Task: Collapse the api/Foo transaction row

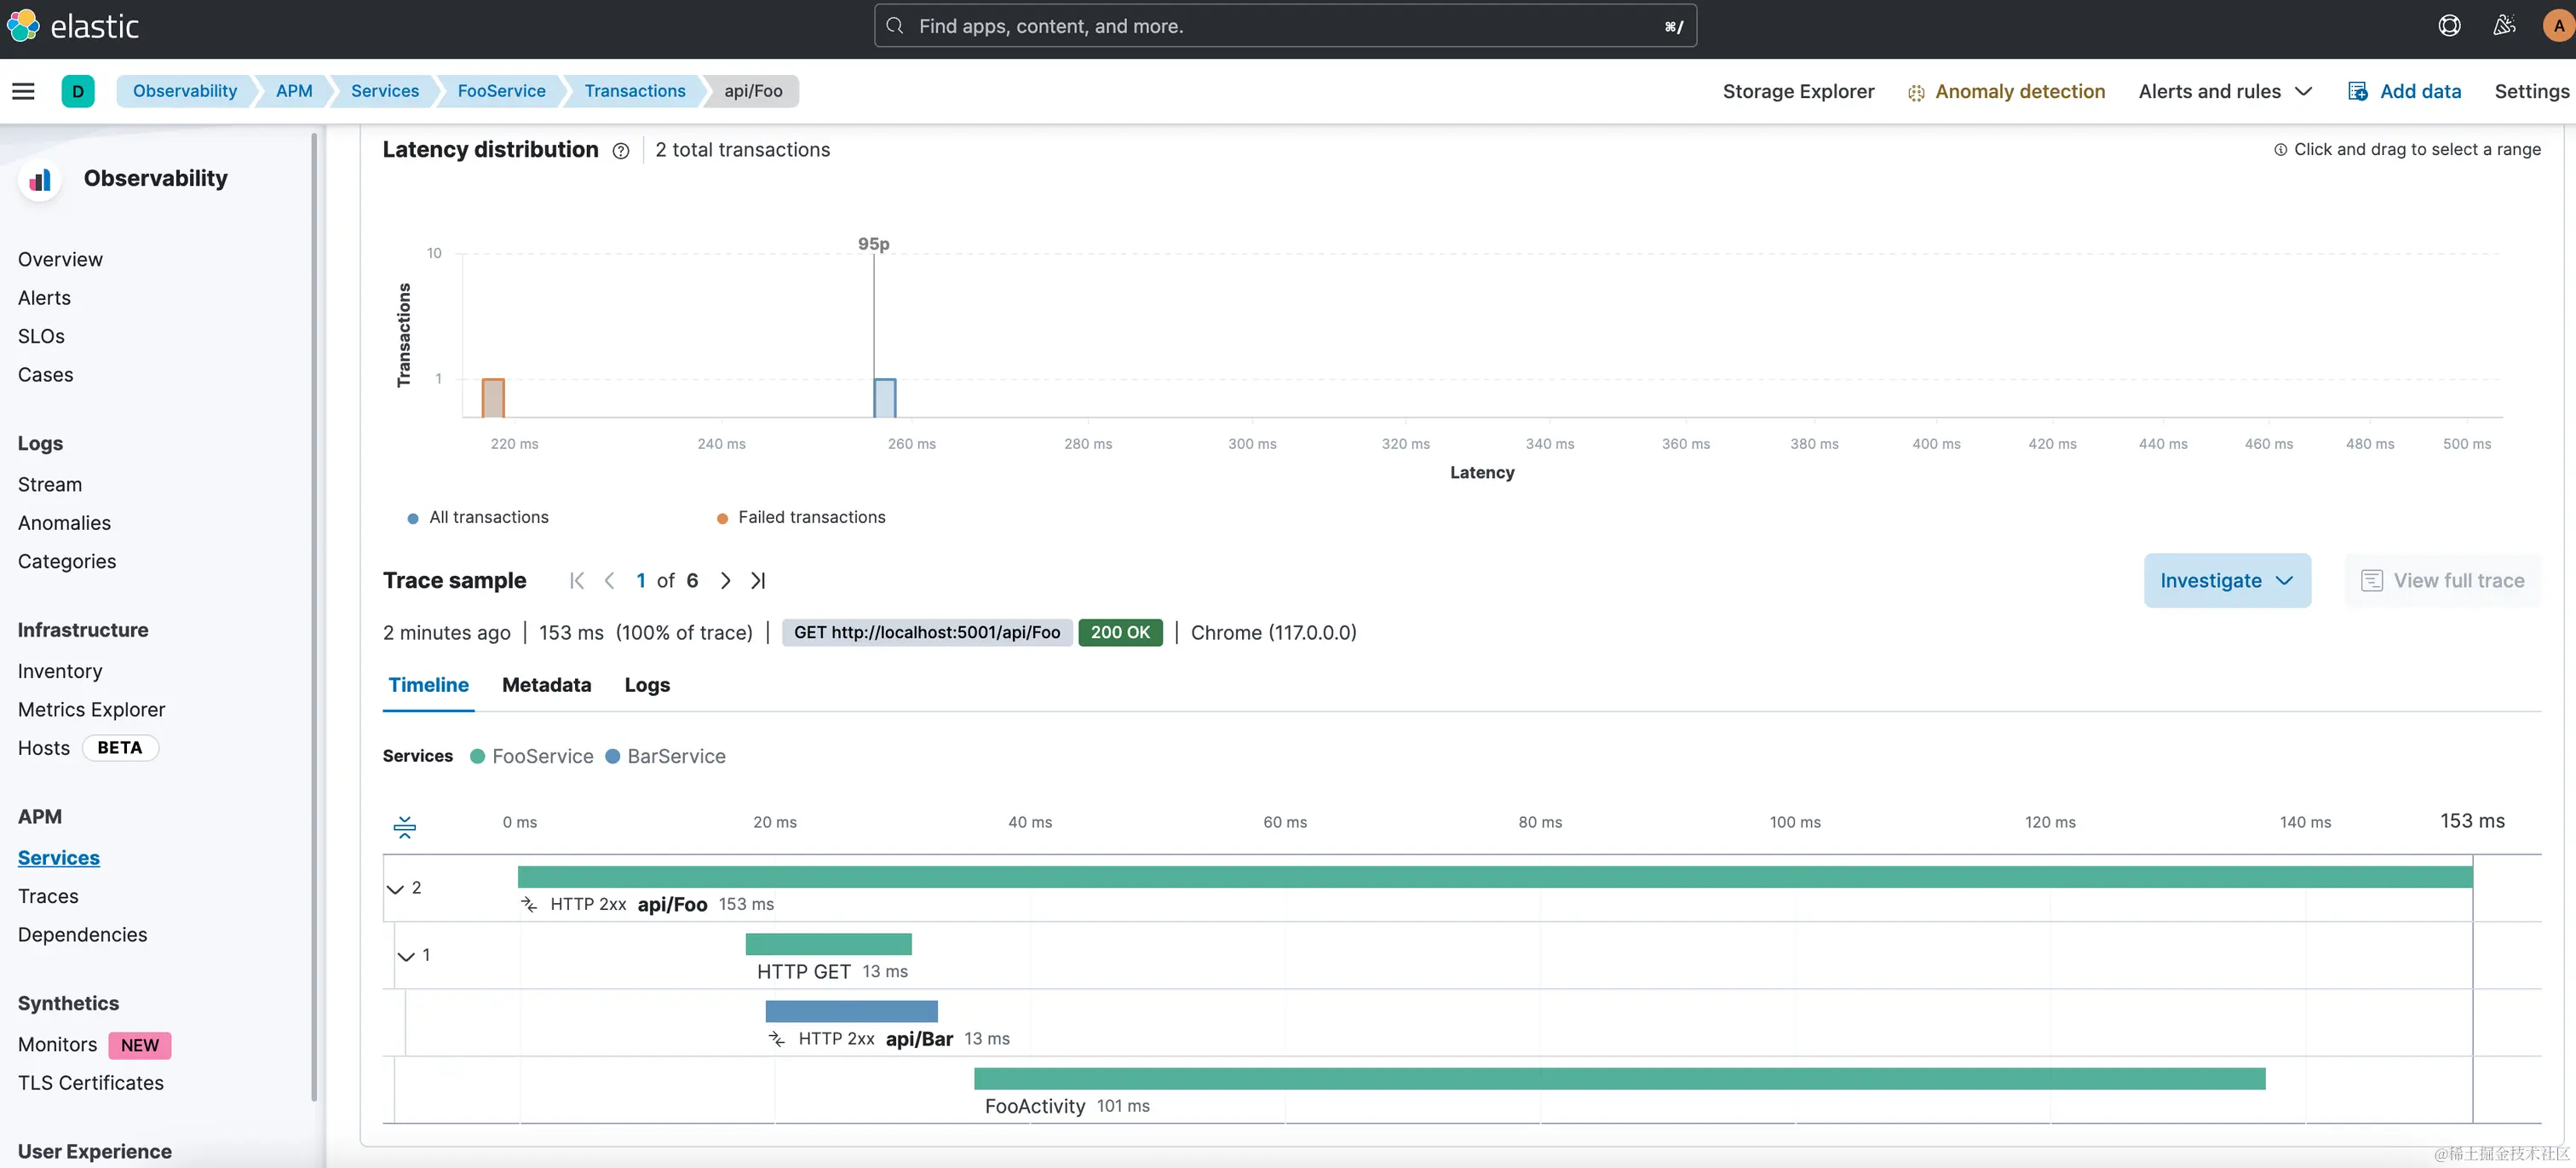Action: pos(396,889)
